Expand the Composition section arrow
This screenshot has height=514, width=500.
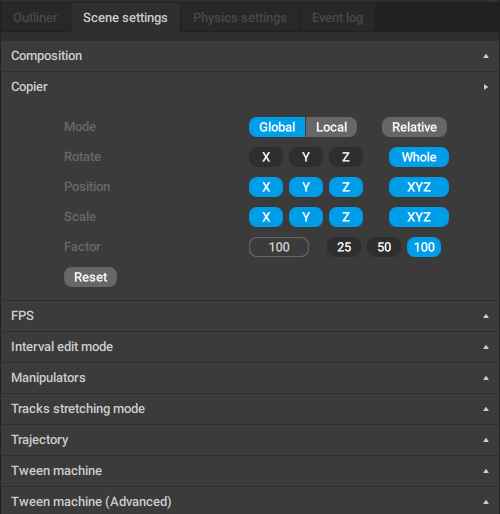click(486, 56)
